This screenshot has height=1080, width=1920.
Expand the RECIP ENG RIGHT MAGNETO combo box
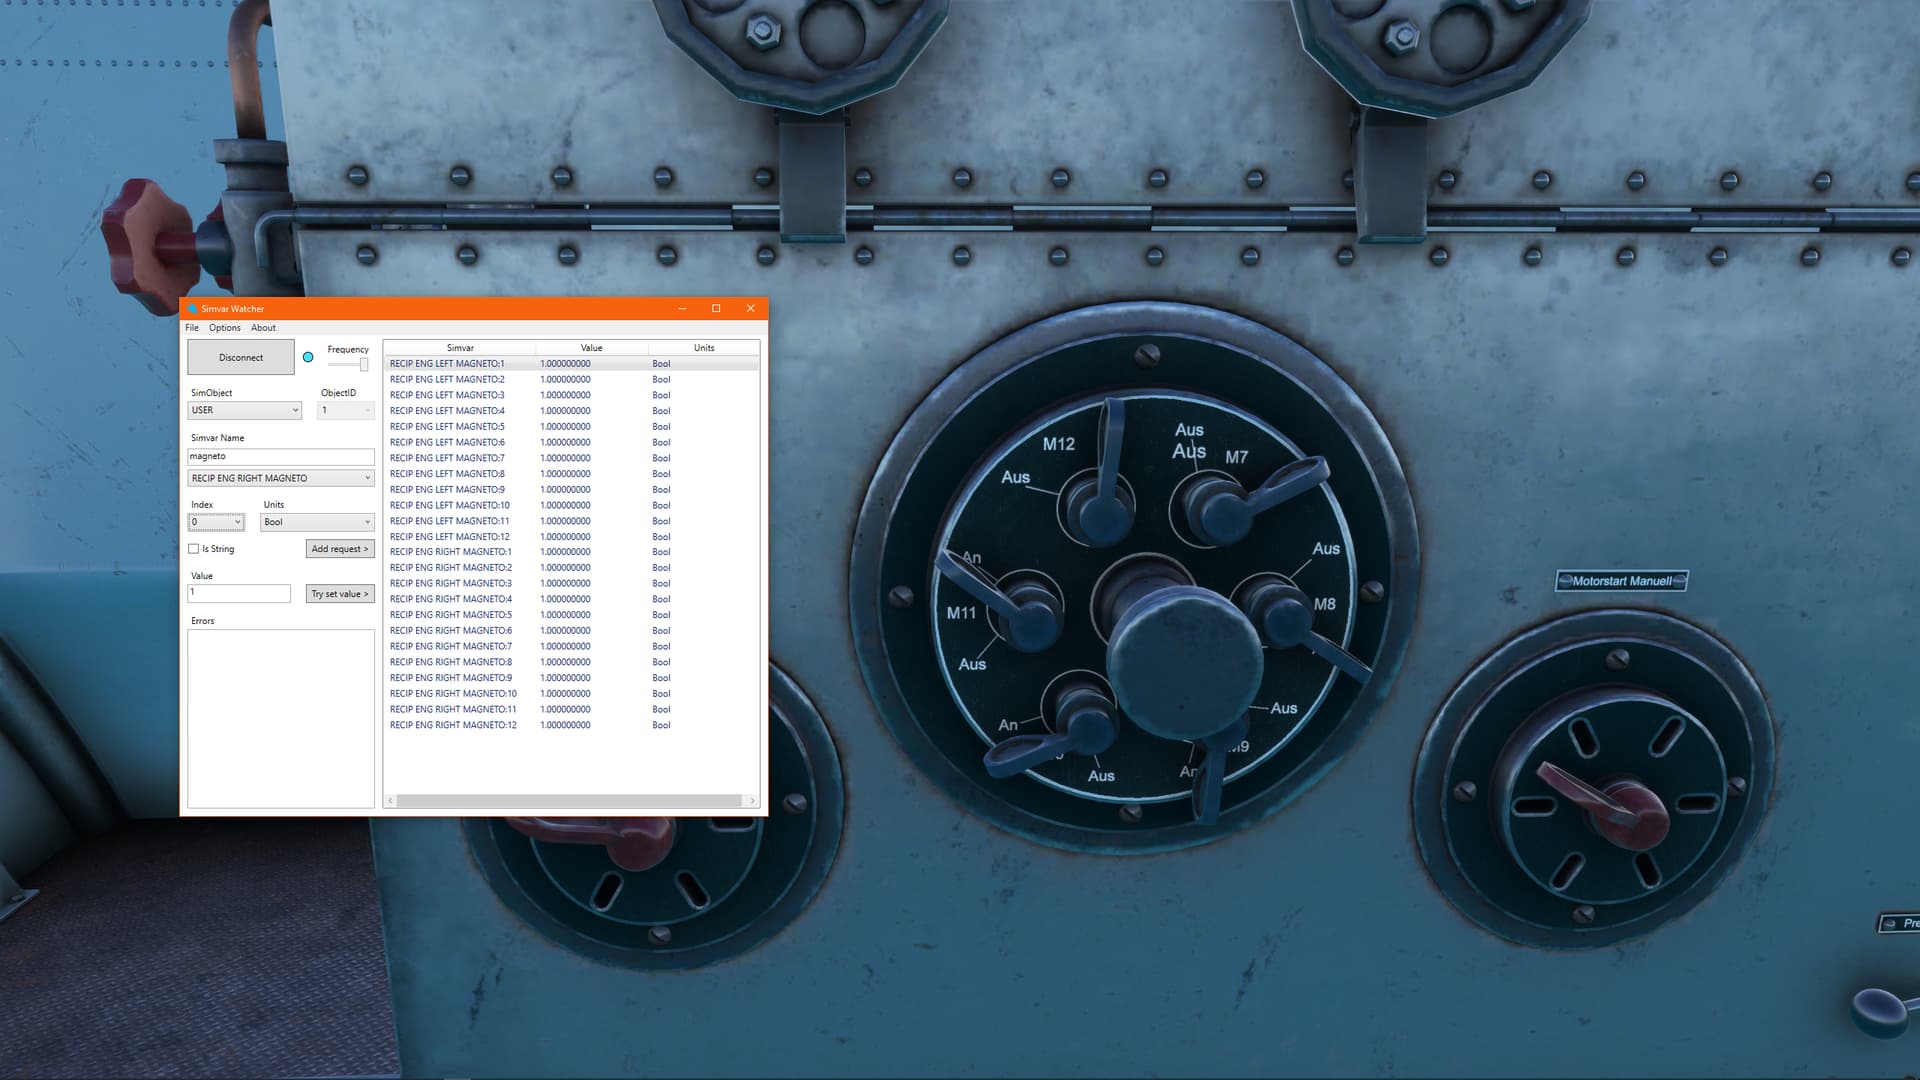(x=281, y=478)
